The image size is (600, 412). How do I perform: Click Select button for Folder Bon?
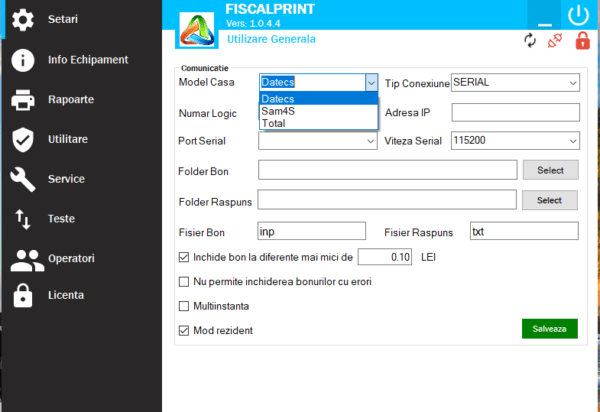pyautogui.click(x=550, y=170)
